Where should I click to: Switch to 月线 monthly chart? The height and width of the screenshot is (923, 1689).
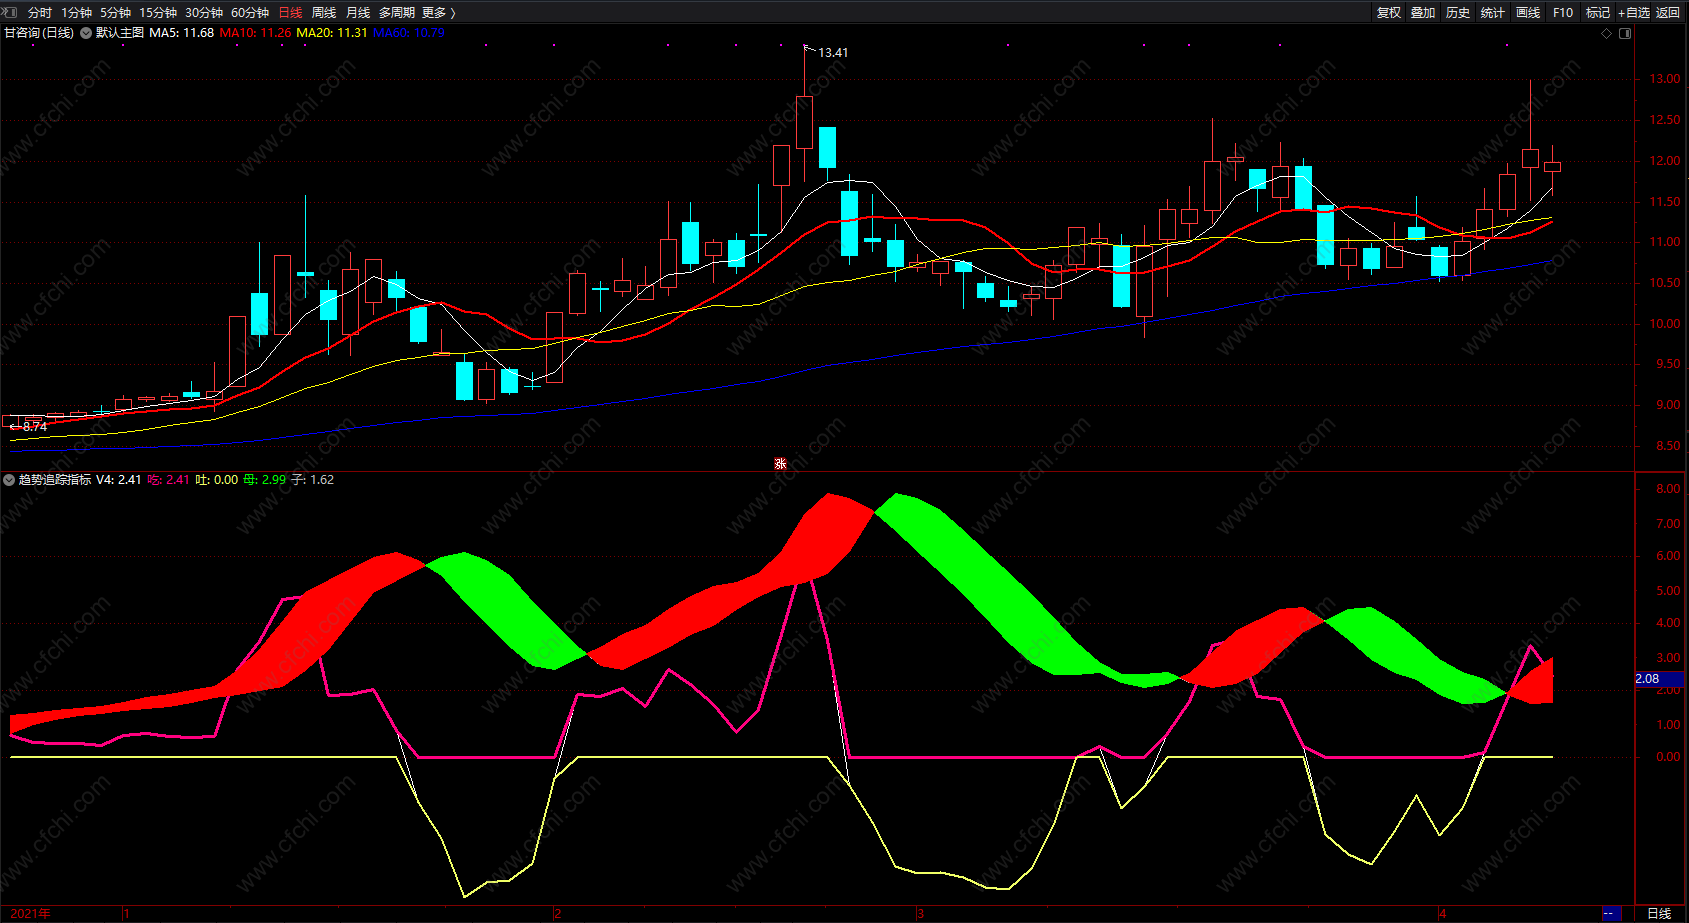[358, 13]
